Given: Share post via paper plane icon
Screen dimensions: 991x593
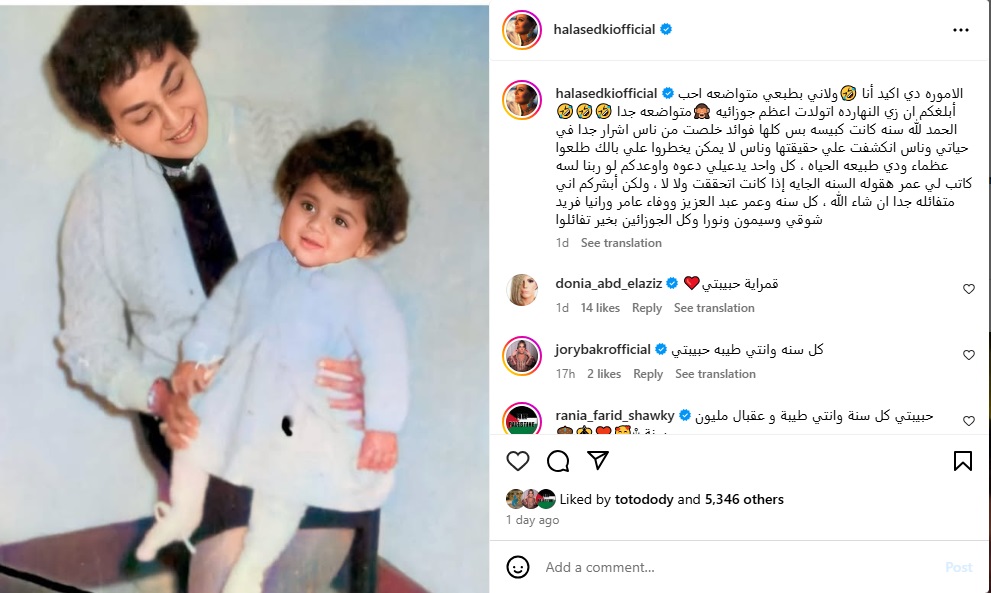Looking at the screenshot, I should [x=598, y=460].
